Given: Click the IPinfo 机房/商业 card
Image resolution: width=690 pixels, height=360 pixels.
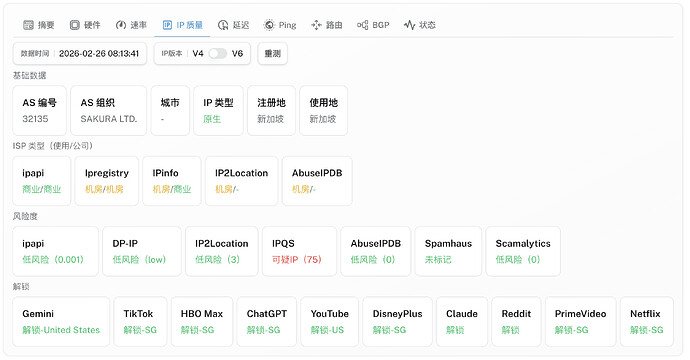Looking at the screenshot, I should tap(172, 181).
